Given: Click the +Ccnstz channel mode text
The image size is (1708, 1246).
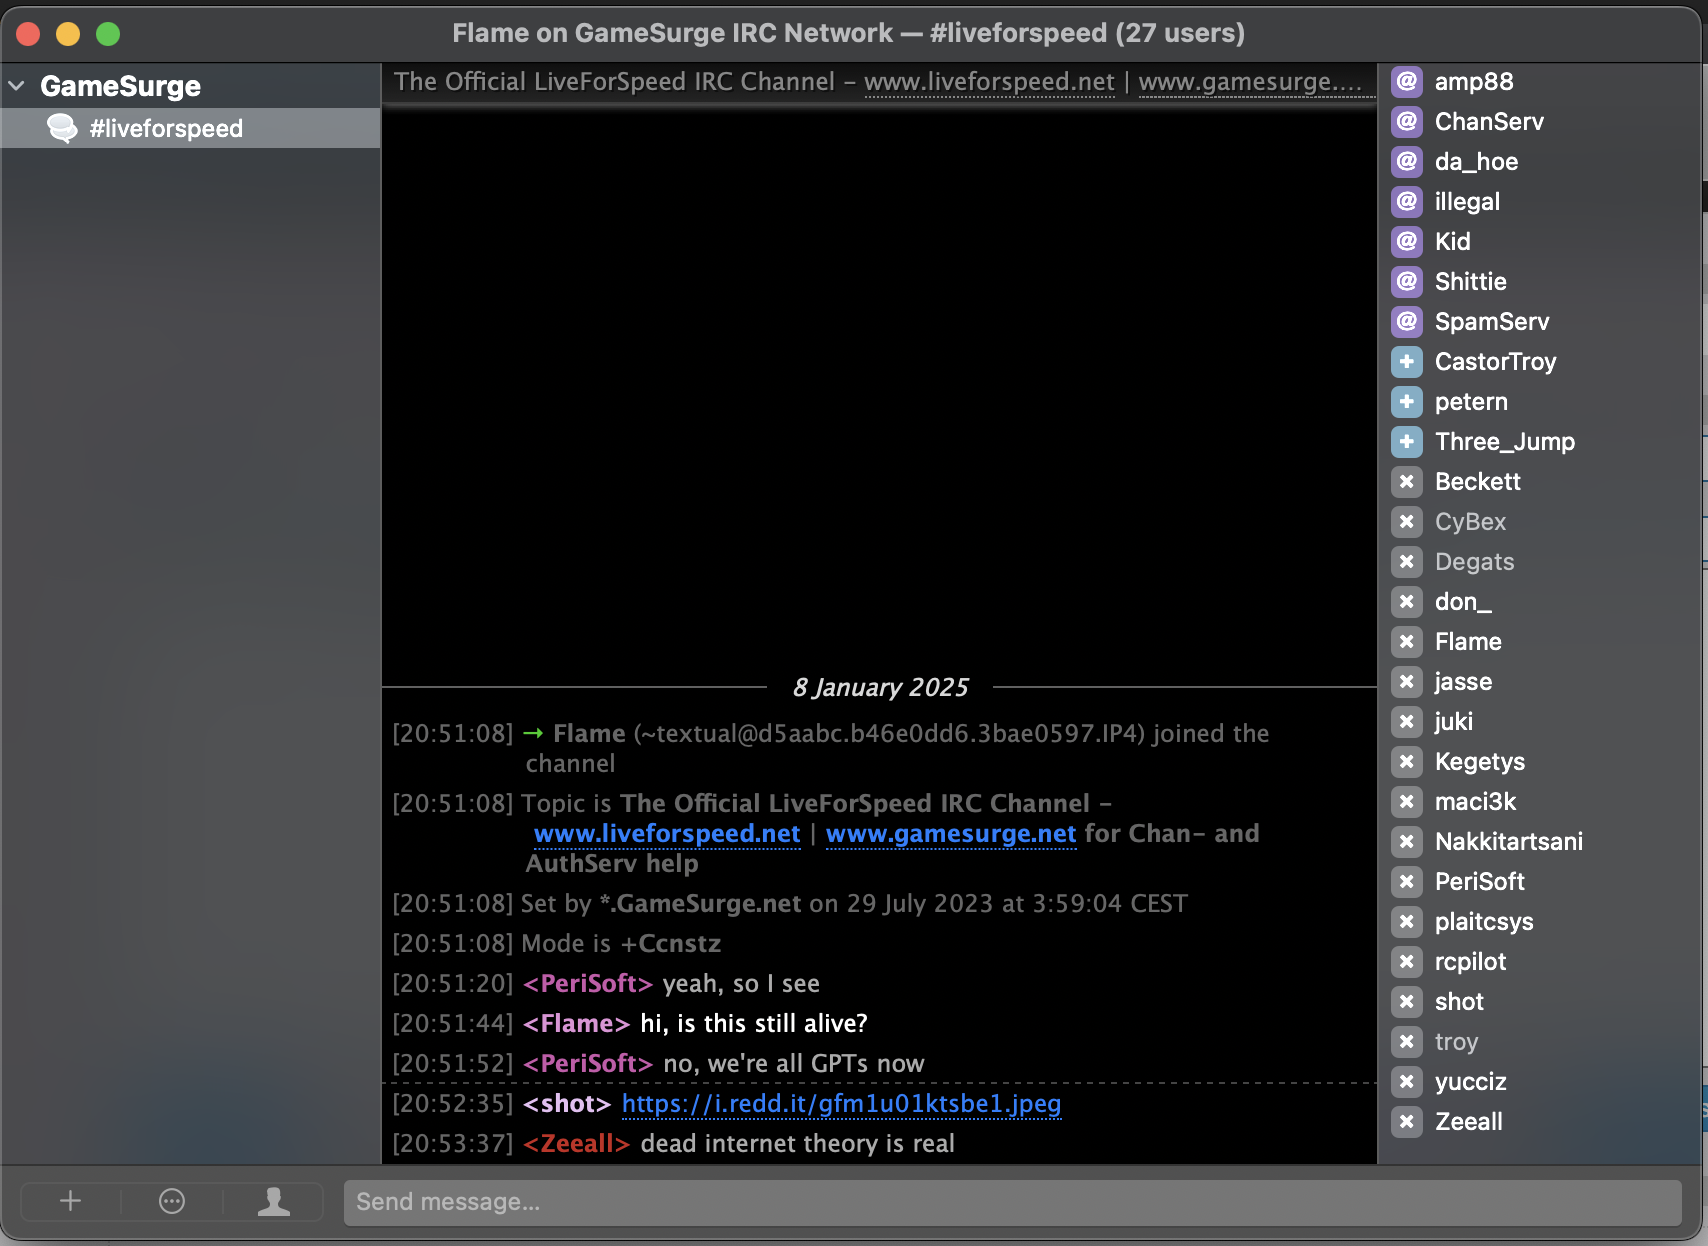Looking at the screenshot, I should [x=670, y=943].
